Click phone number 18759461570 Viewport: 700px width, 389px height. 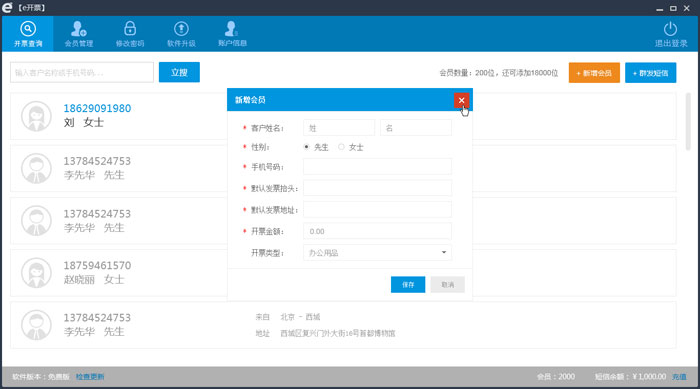pos(97,265)
